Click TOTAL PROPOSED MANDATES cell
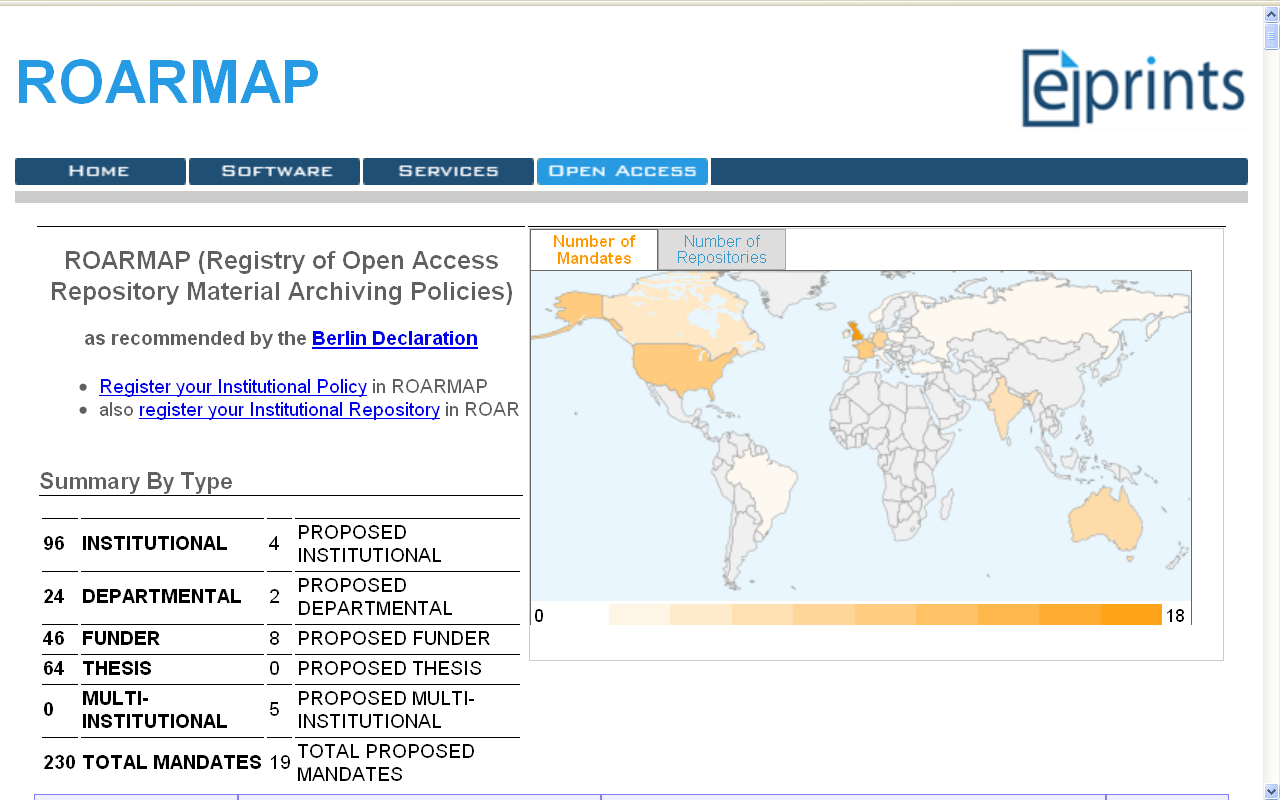 coord(386,762)
